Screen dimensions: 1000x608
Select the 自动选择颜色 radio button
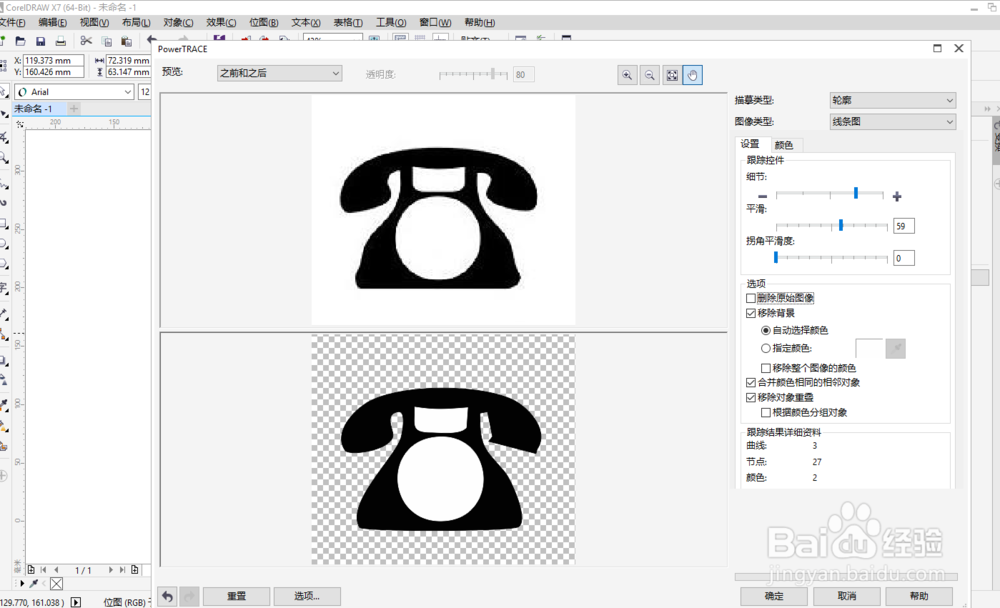(765, 330)
